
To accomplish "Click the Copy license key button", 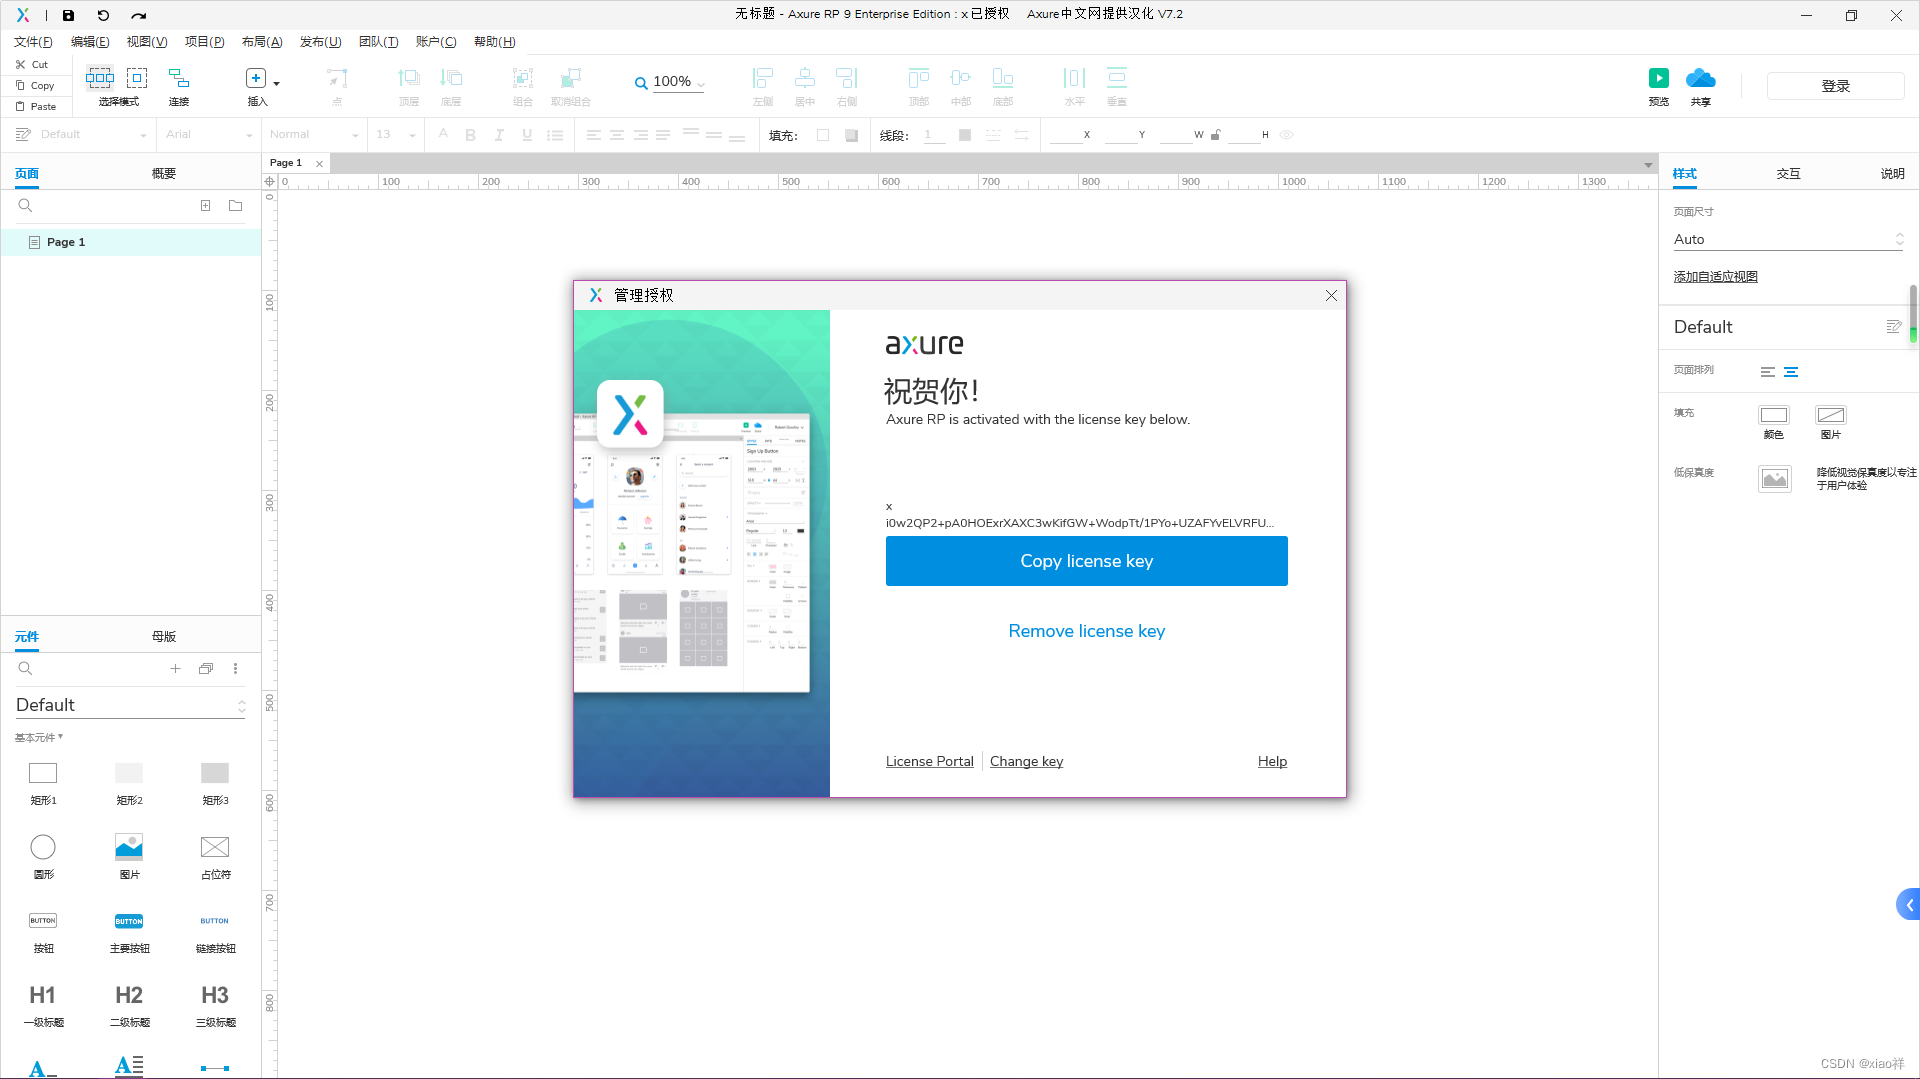I will [1087, 561].
